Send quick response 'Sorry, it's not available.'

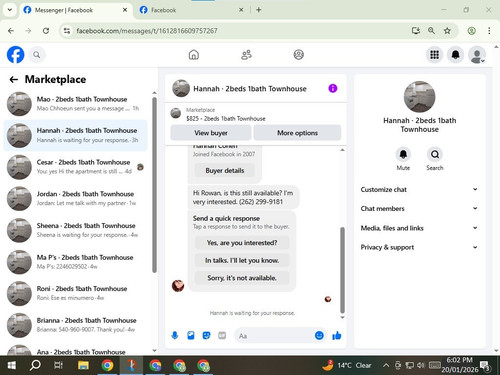pyautogui.click(x=242, y=278)
